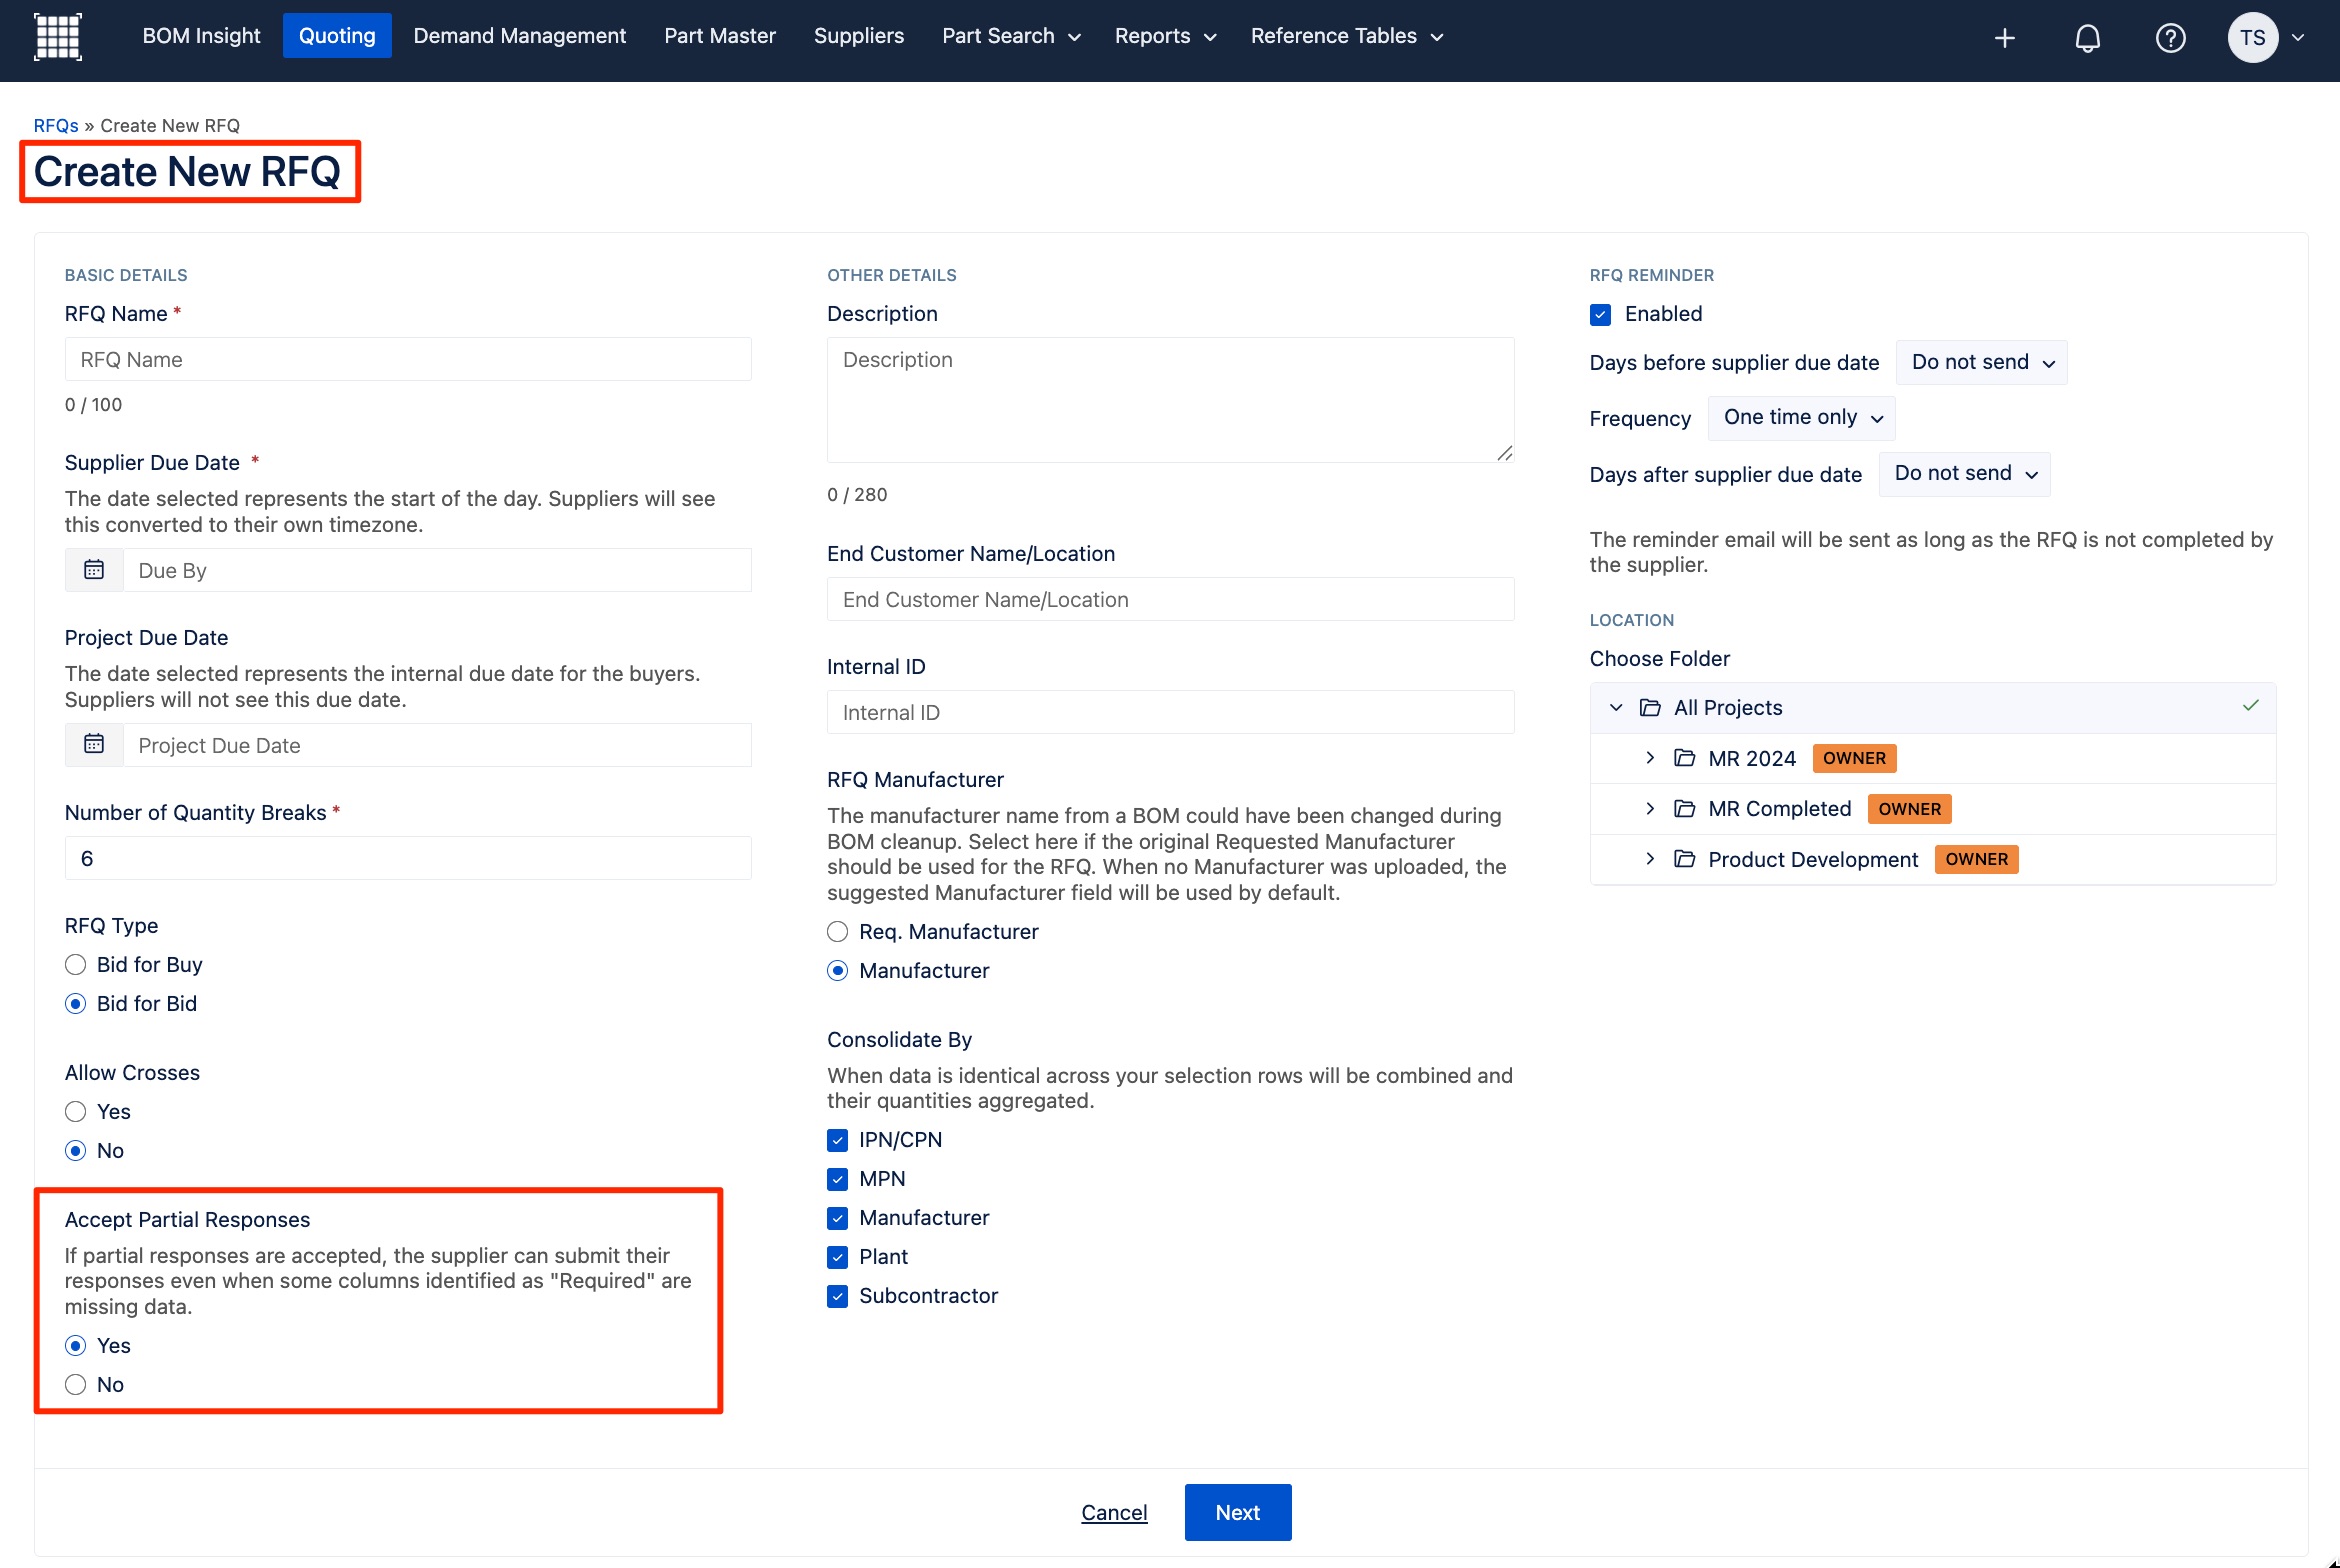Click the Due By calendar icon
This screenshot has width=2340, height=1568.
94,570
